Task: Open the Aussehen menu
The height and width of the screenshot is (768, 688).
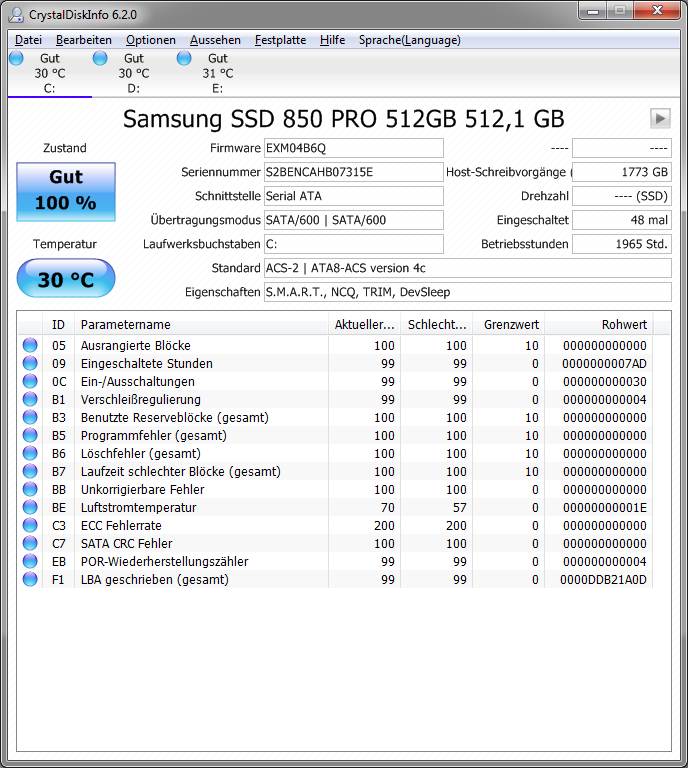Action: pos(215,40)
